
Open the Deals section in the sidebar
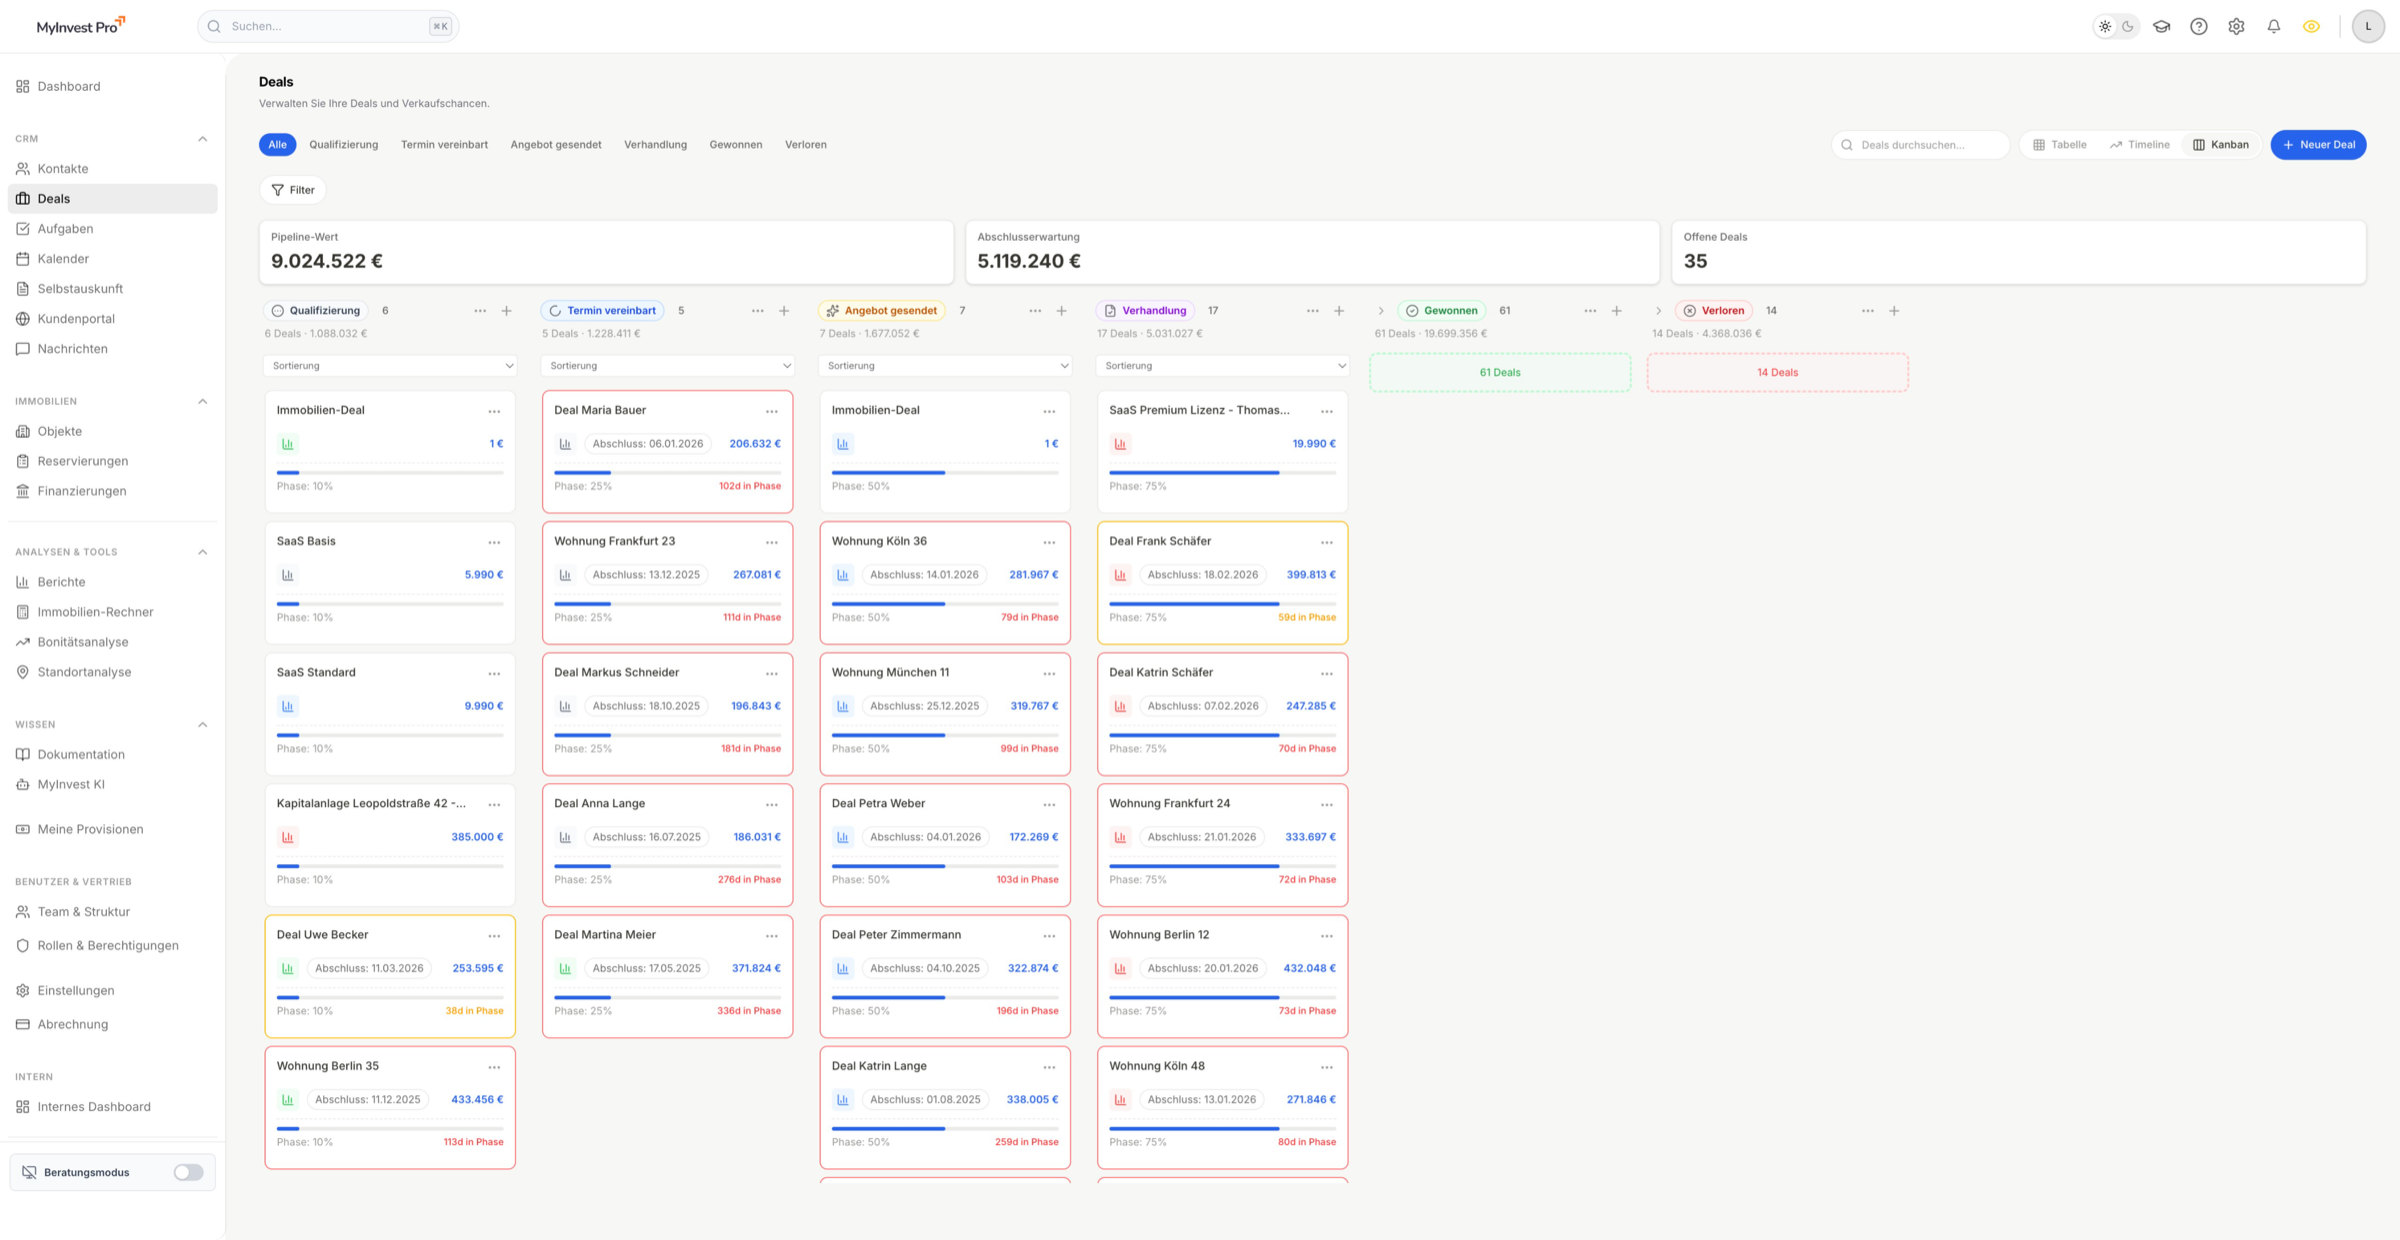pos(56,198)
